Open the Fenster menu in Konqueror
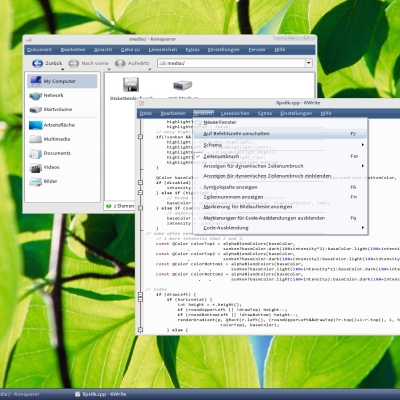 [257, 50]
